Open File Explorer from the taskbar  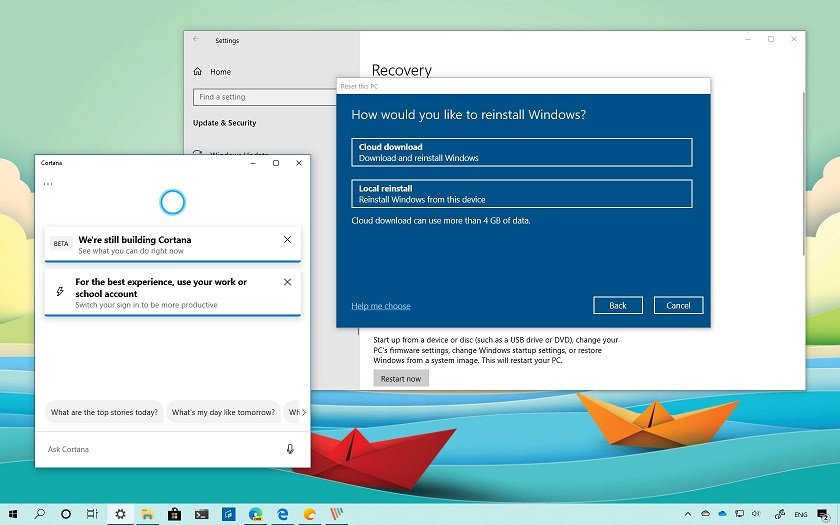coord(147,514)
